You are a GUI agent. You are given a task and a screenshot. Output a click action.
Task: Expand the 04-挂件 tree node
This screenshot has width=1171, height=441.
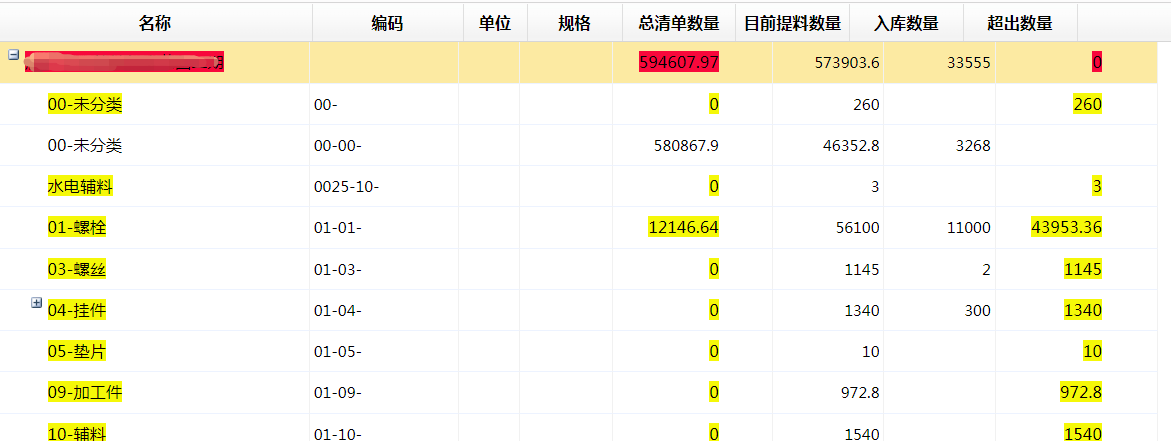pos(37,303)
